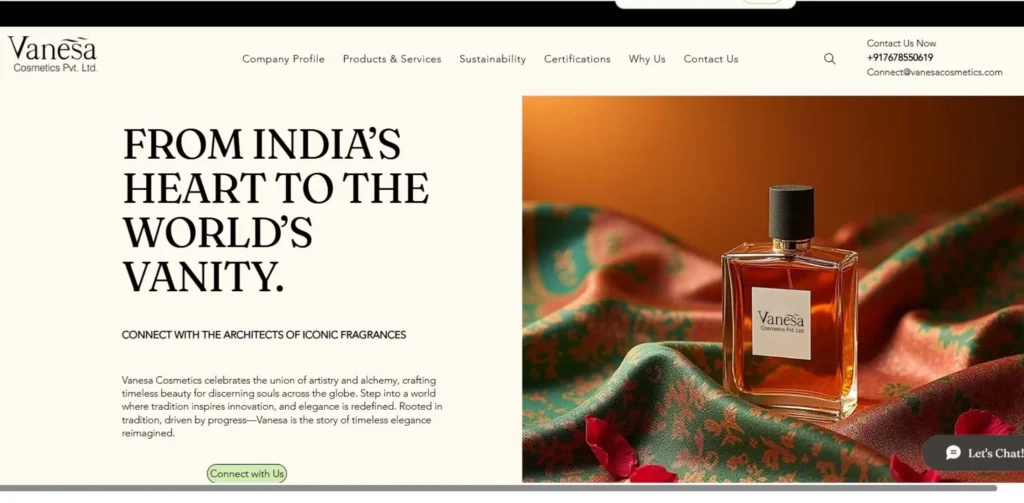This screenshot has height=503, width=1024.
Task: Click the Connect@vanesacosmetics.com email link
Action: coord(935,73)
